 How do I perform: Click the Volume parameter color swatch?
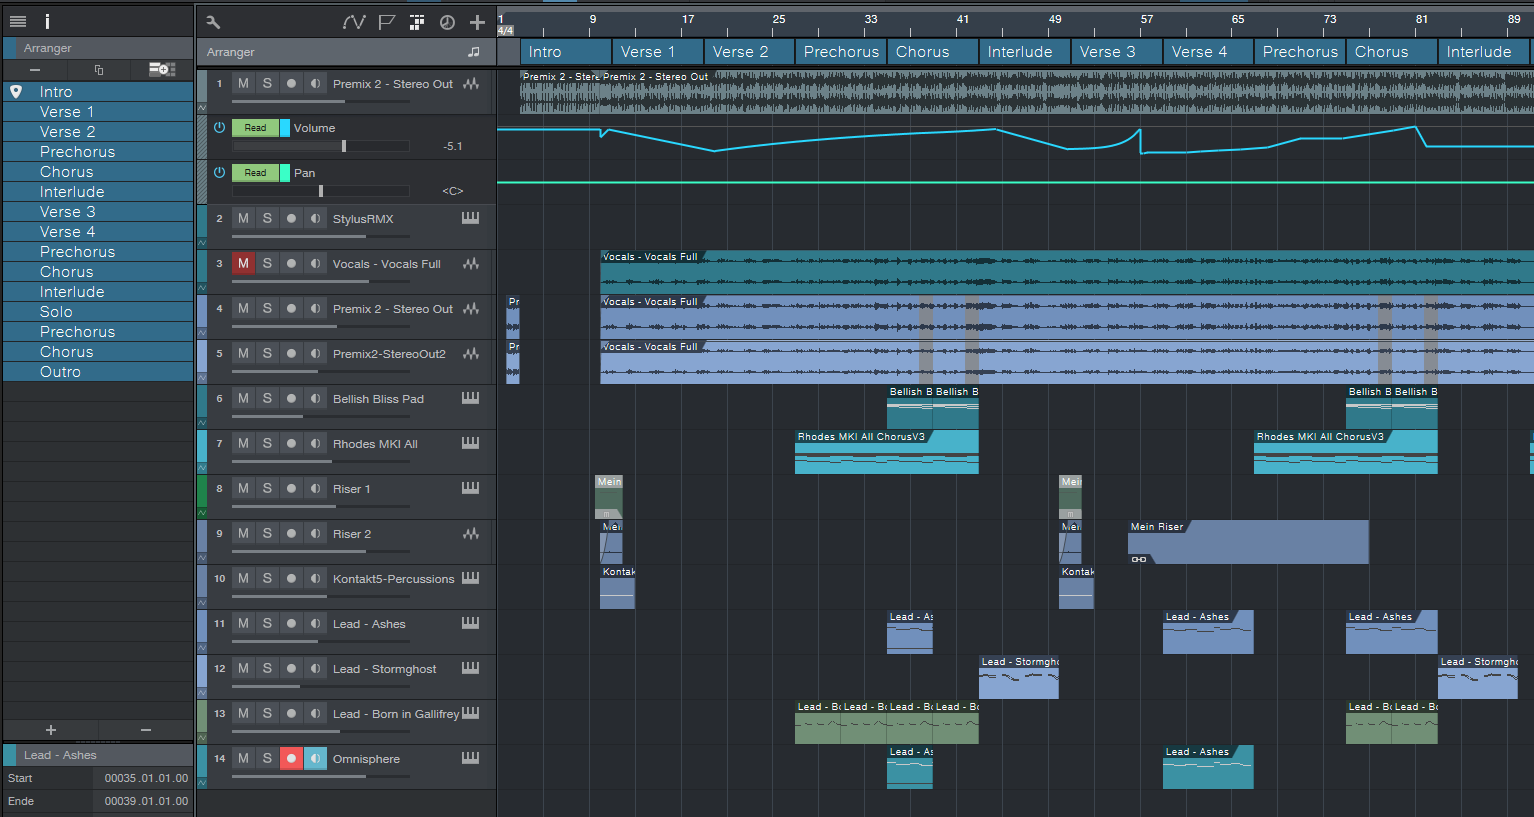point(285,128)
